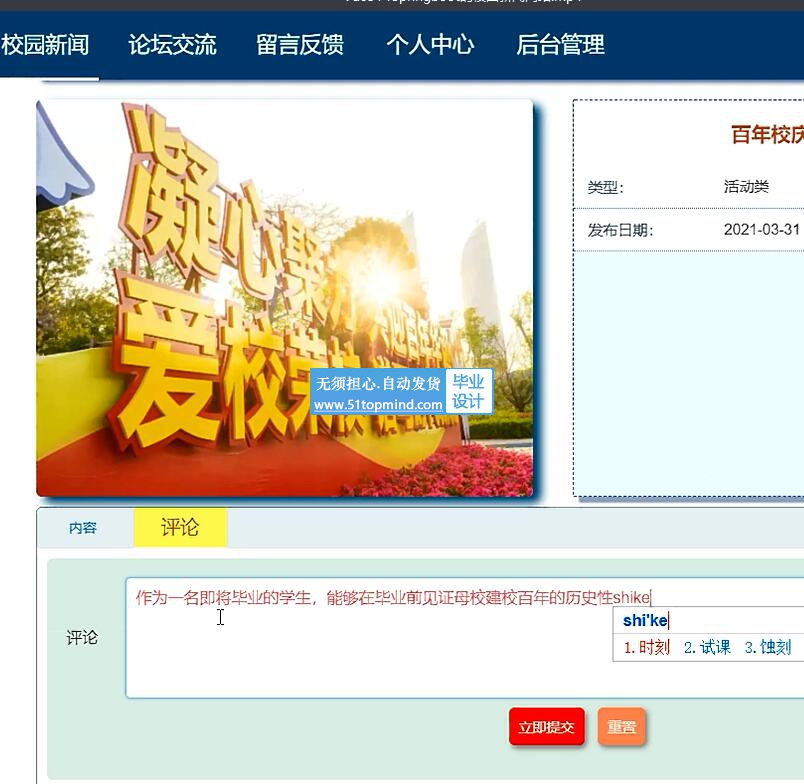Screen dimensions: 804x784
Task: Click the 活动类 type value
Action: coord(746,187)
